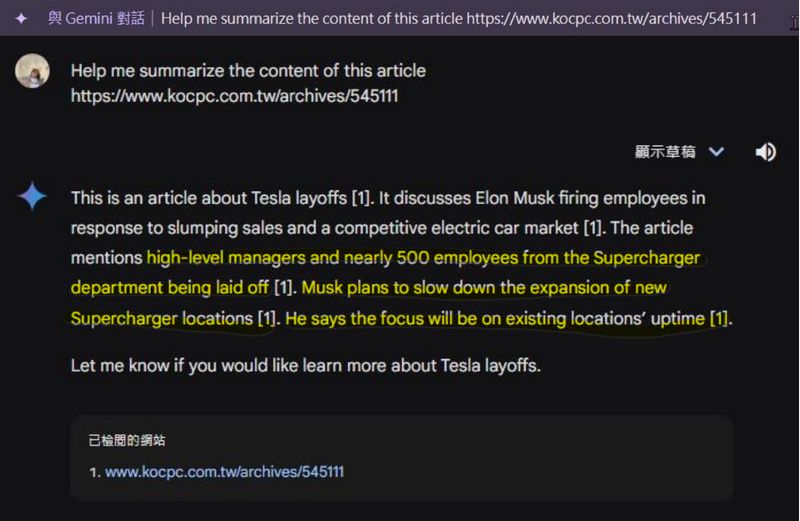Open citation [1] after "electric car market"
The height and width of the screenshot is (521, 800).
click(594, 228)
